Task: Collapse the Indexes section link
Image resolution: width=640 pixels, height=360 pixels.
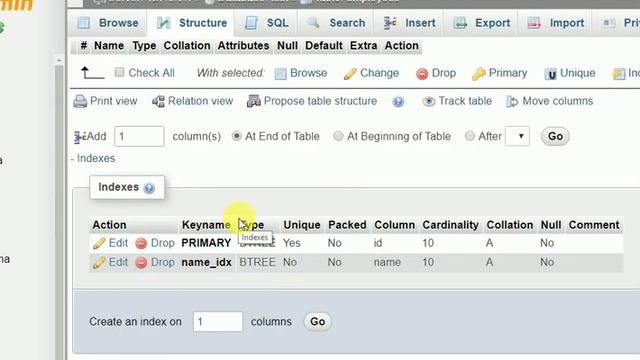Action: tap(96, 158)
